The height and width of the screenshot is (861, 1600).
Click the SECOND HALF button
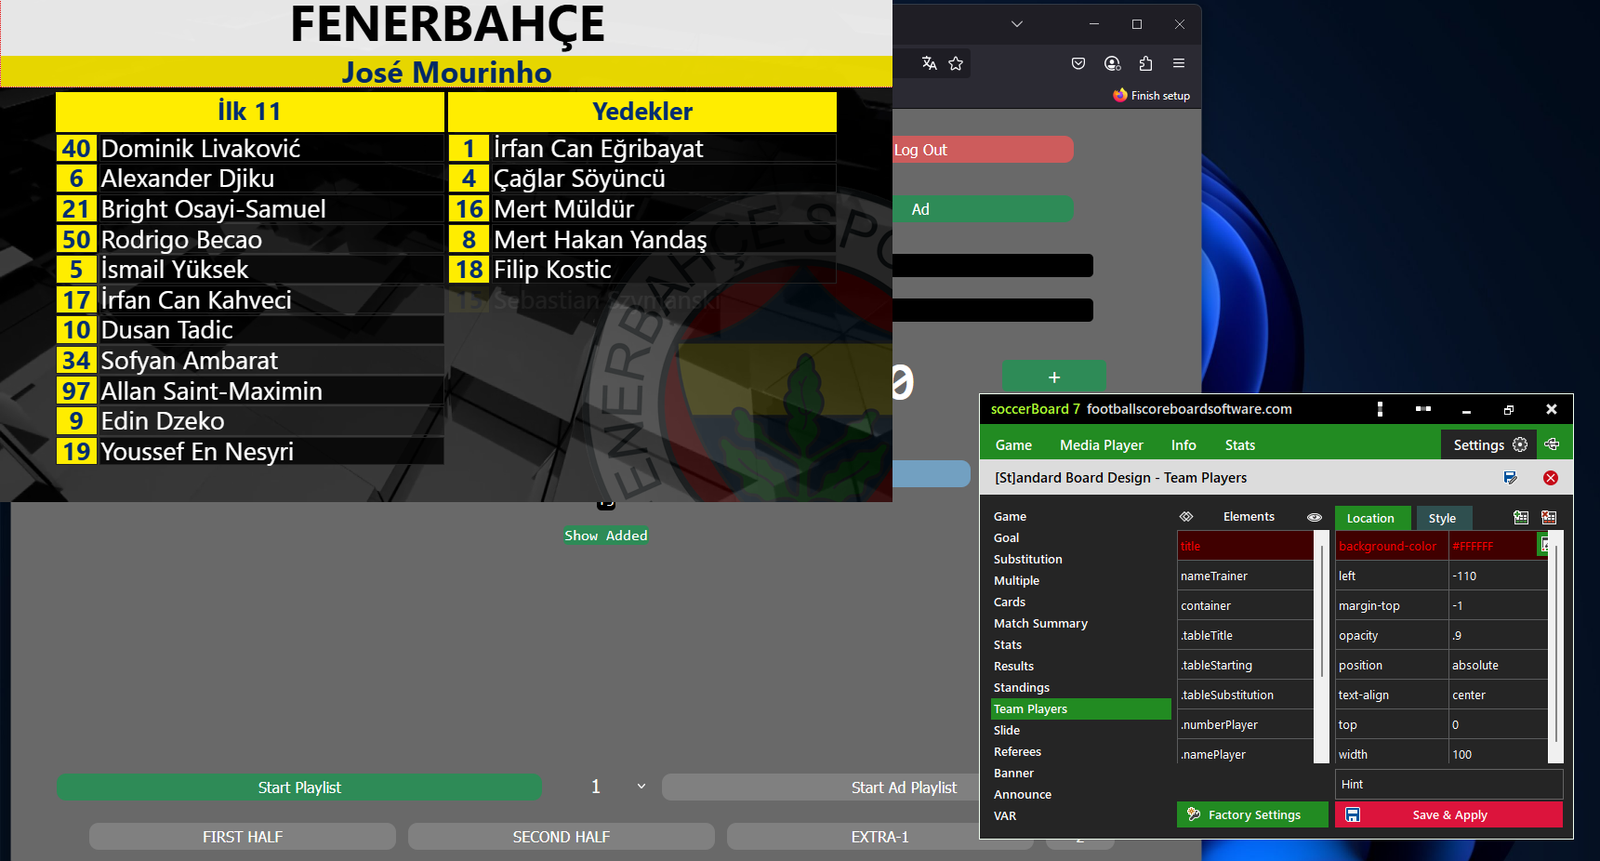click(x=561, y=837)
